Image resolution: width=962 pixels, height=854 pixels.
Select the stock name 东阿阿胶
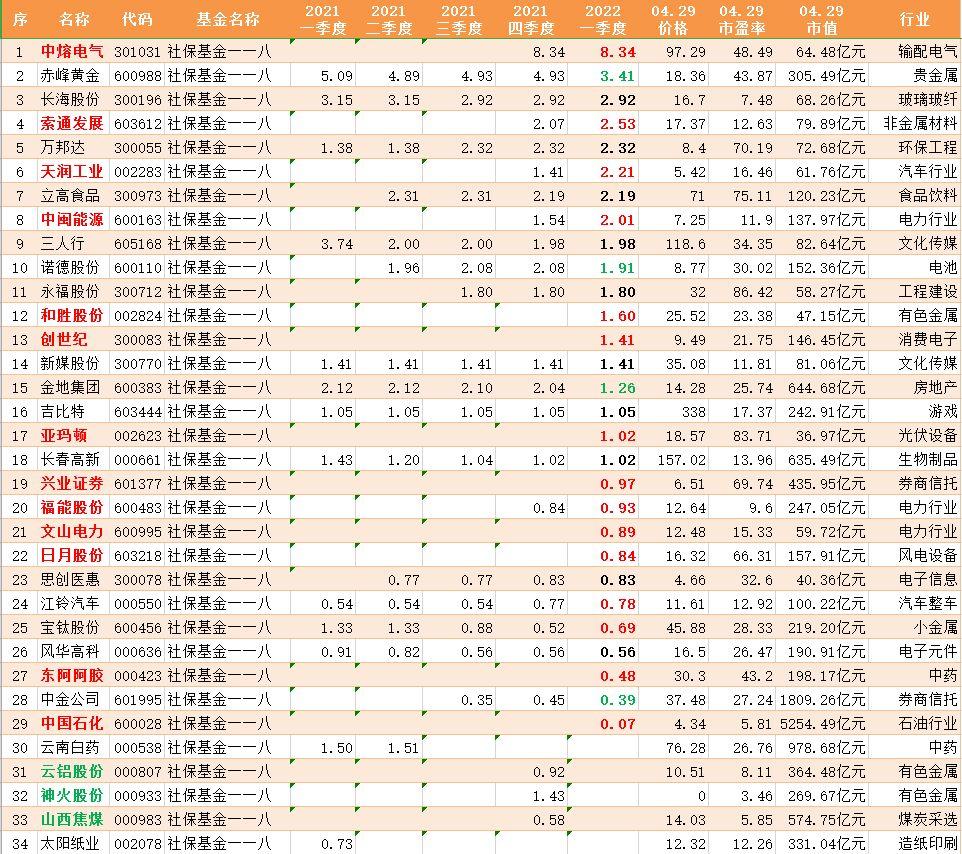click(x=72, y=675)
